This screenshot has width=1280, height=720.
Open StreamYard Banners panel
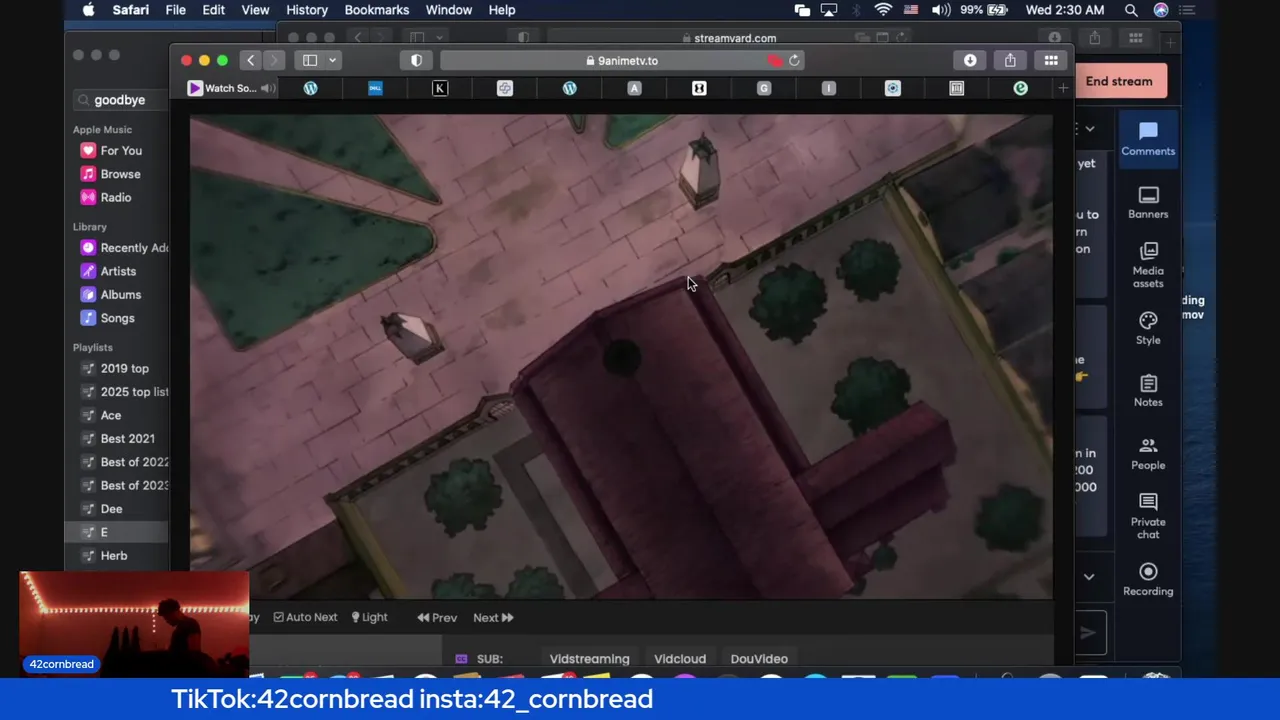(1148, 202)
